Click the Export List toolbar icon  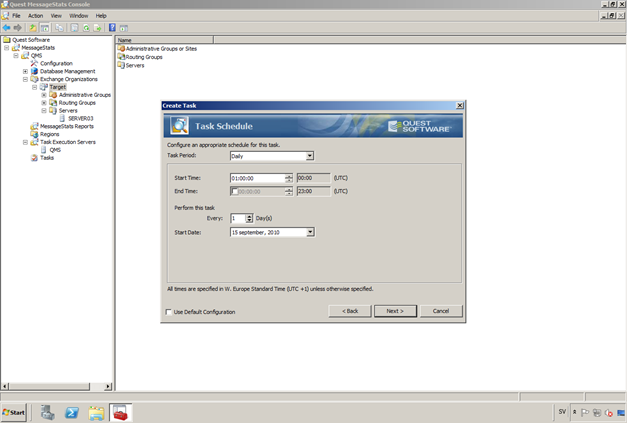(x=97, y=28)
